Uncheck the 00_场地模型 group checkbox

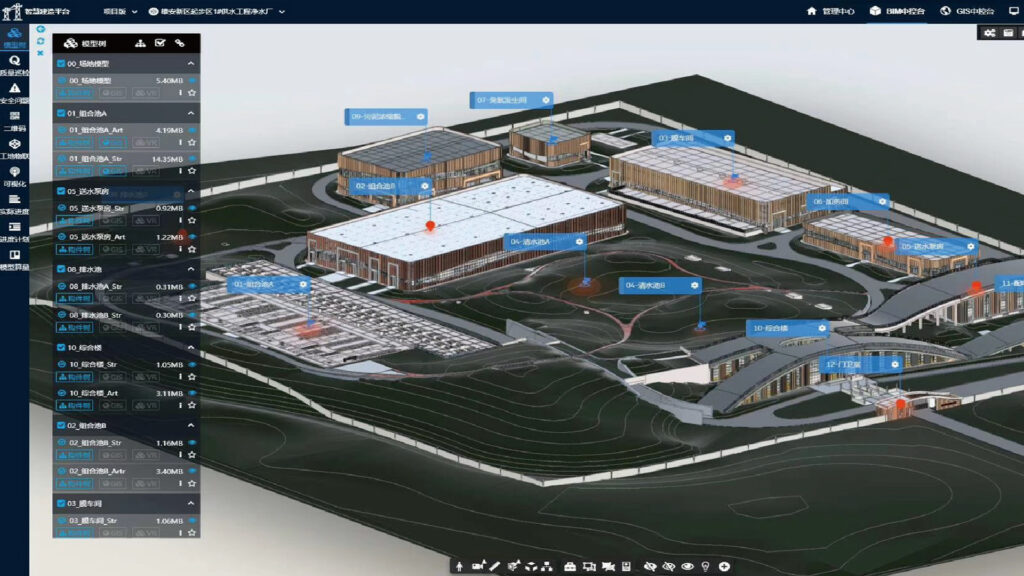pos(62,63)
